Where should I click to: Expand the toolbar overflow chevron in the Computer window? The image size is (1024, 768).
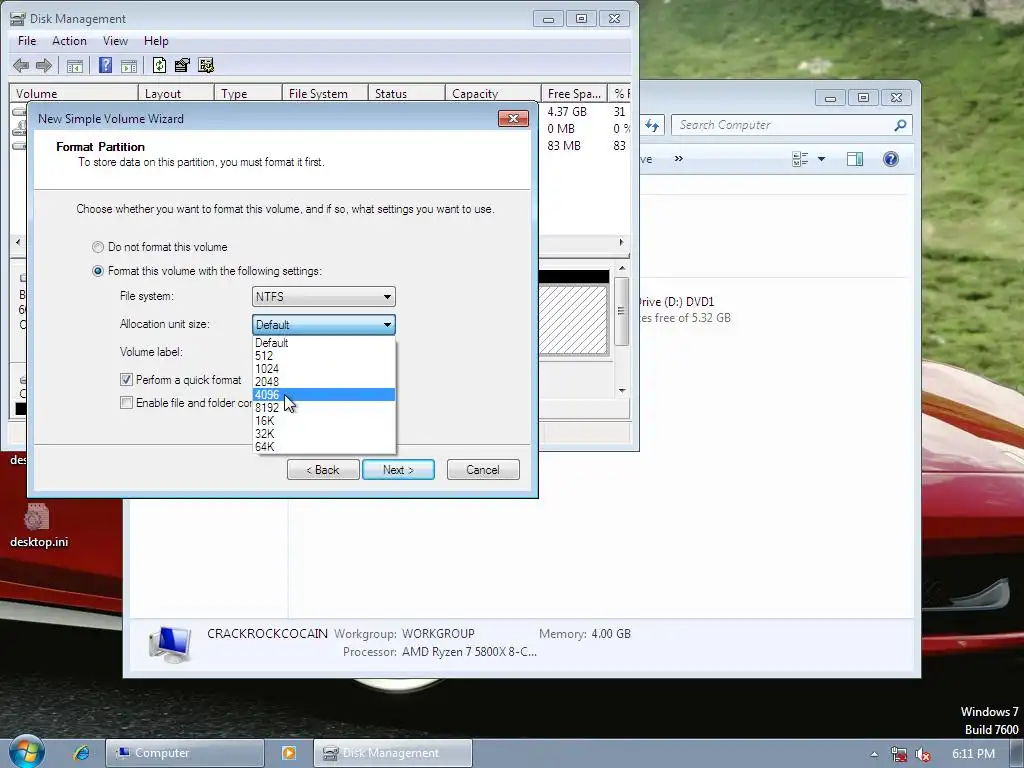point(679,159)
